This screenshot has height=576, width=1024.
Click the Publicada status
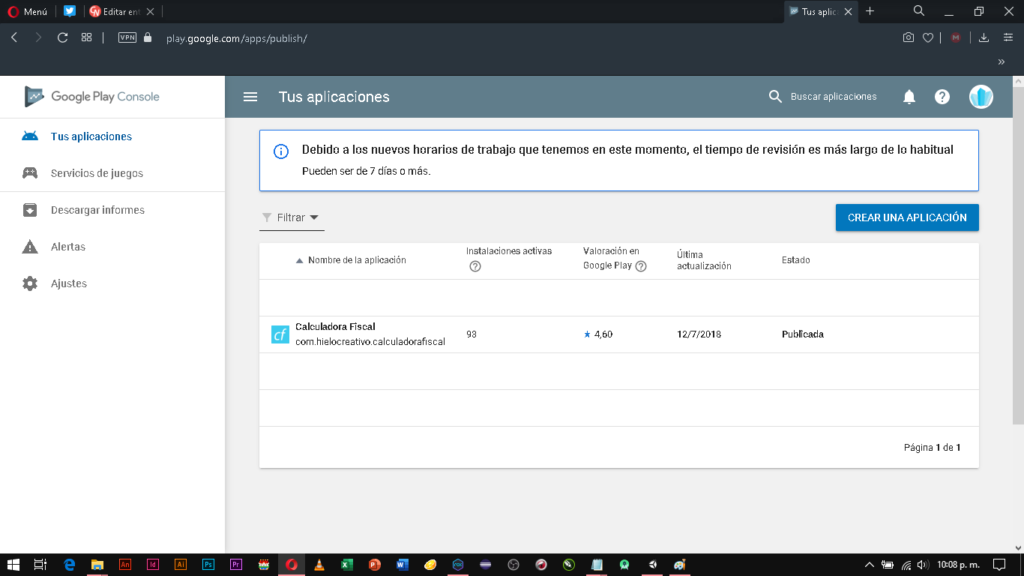(x=803, y=334)
